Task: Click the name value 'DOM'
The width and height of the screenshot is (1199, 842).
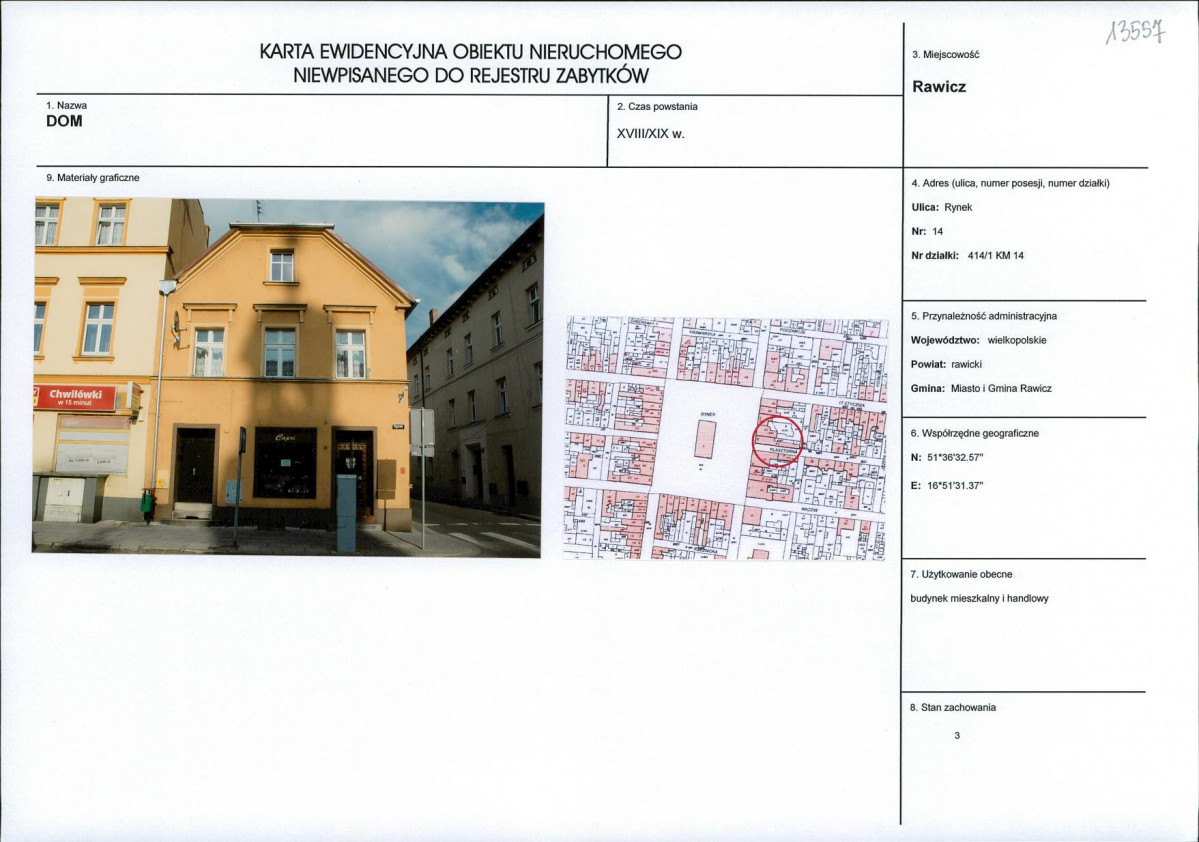Action: click(64, 121)
